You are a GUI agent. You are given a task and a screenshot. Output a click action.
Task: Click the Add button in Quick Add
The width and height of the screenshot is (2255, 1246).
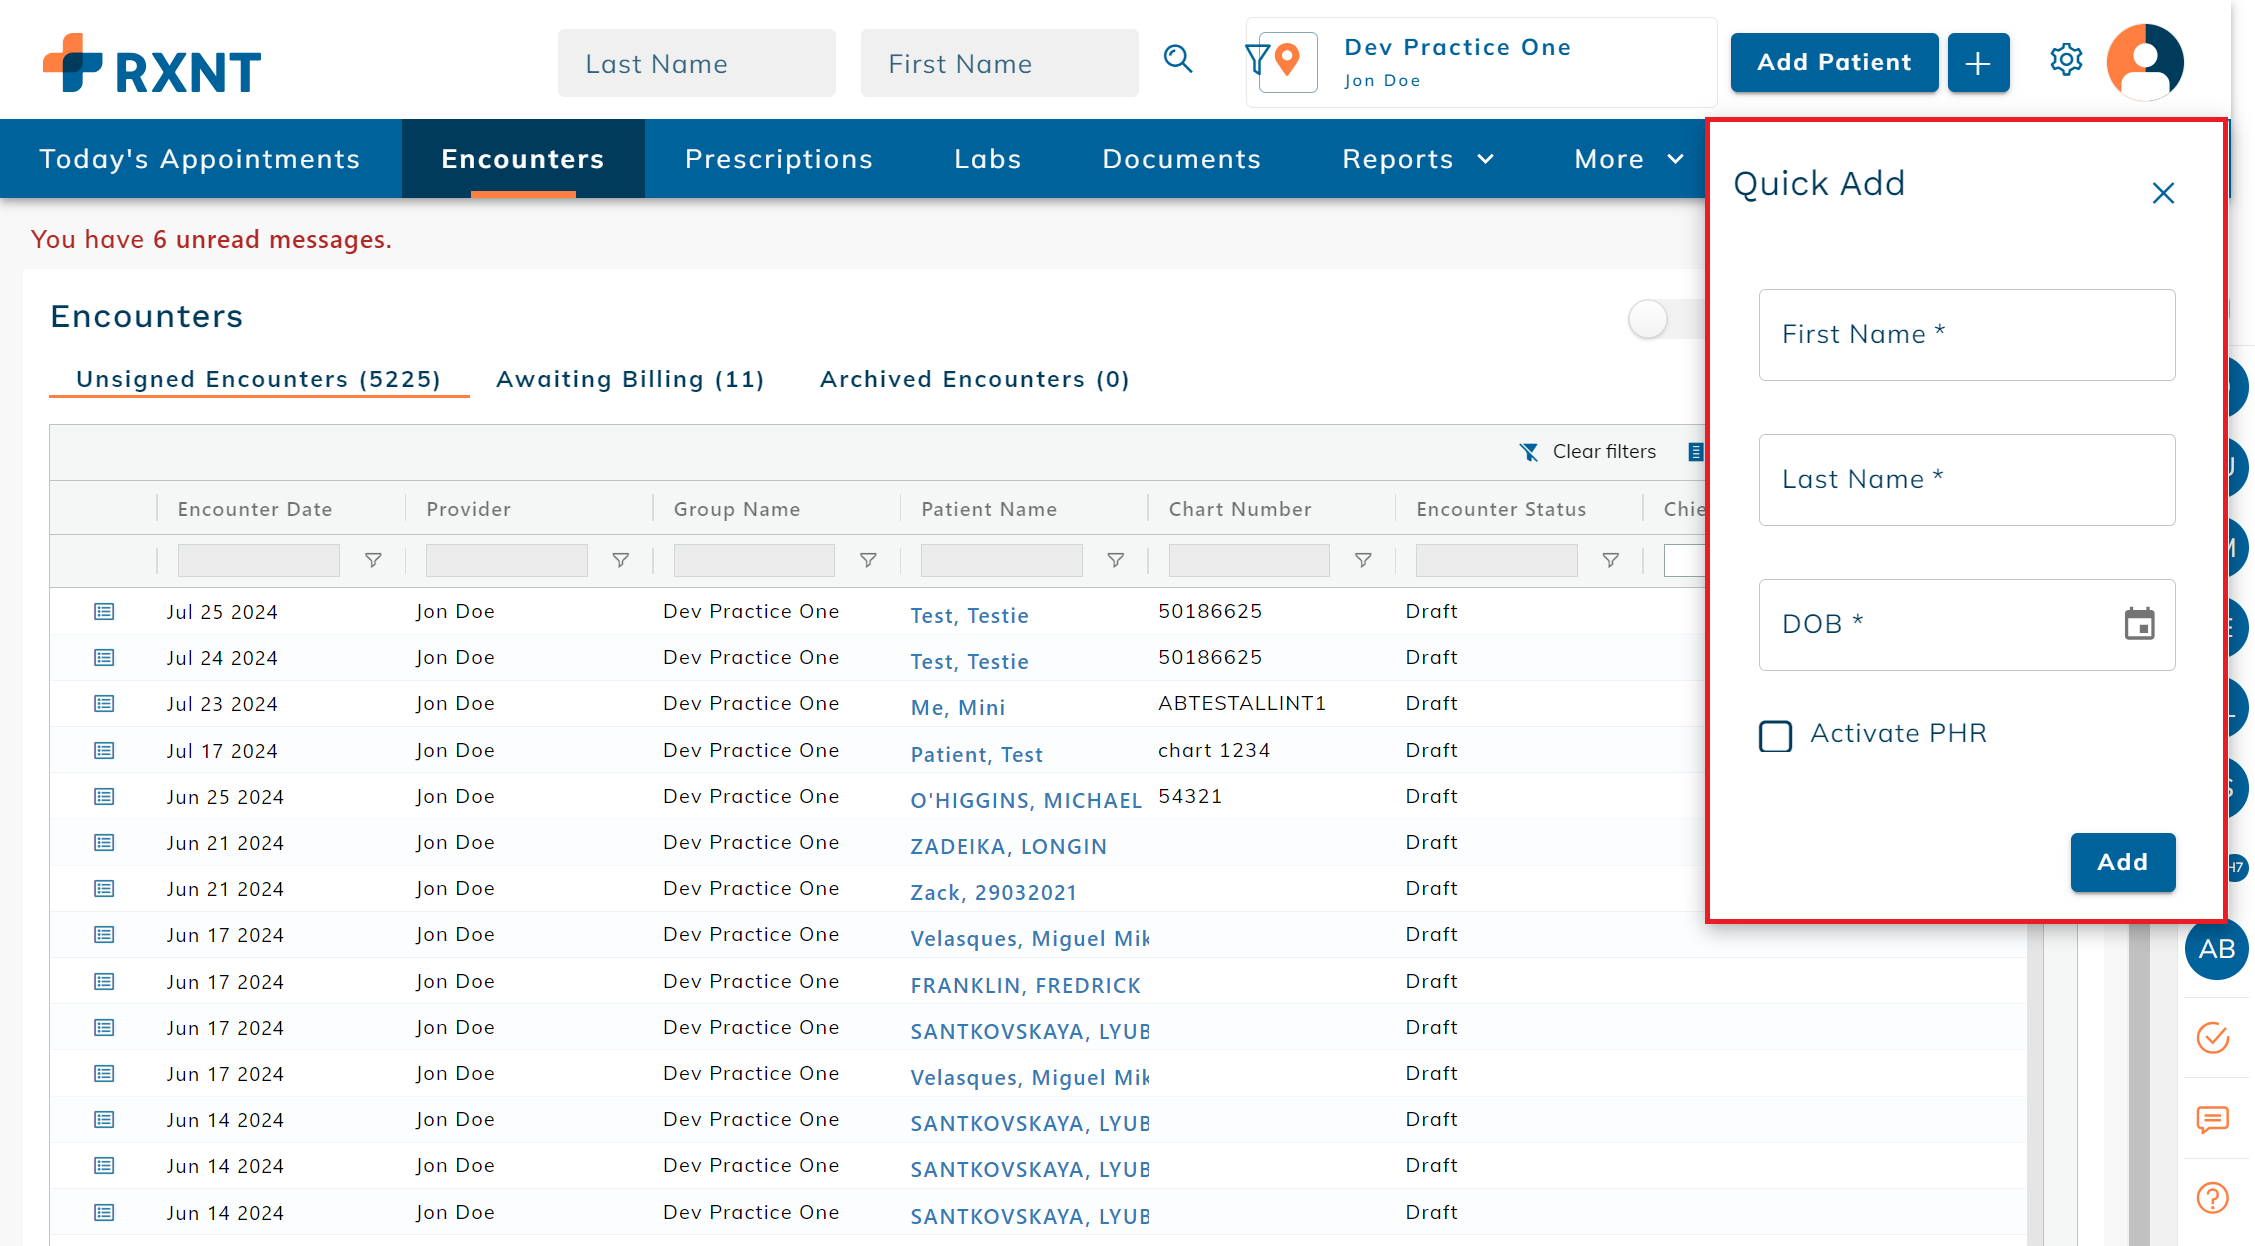(x=2122, y=862)
